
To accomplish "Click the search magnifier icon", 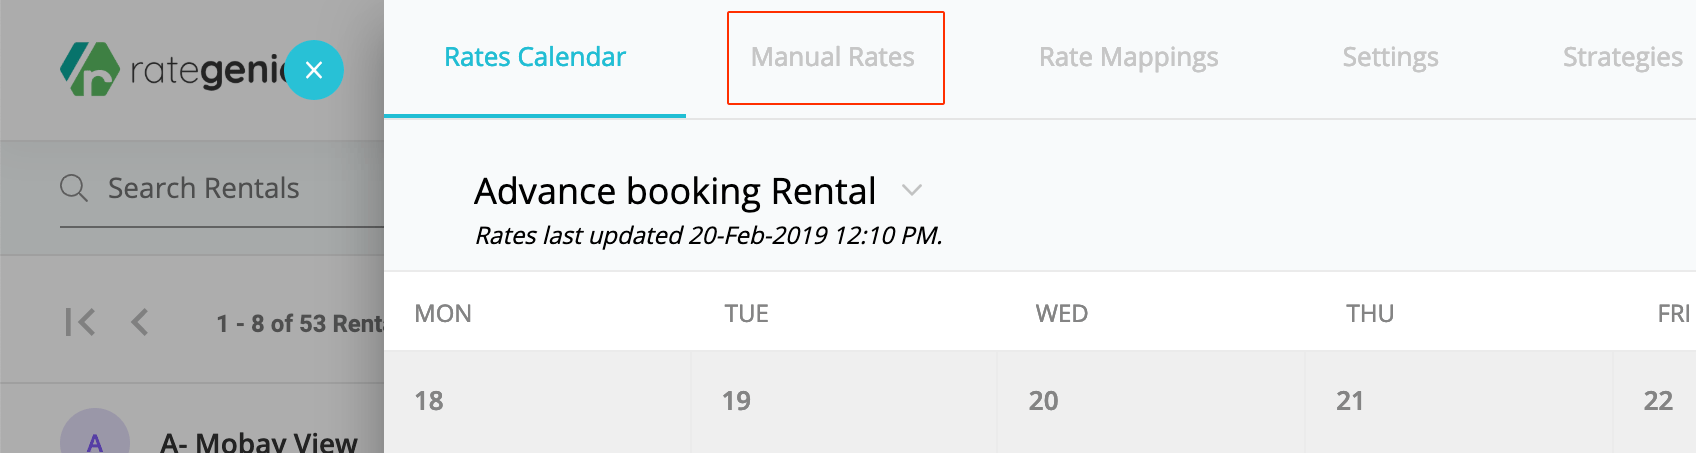I will click(74, 188).
